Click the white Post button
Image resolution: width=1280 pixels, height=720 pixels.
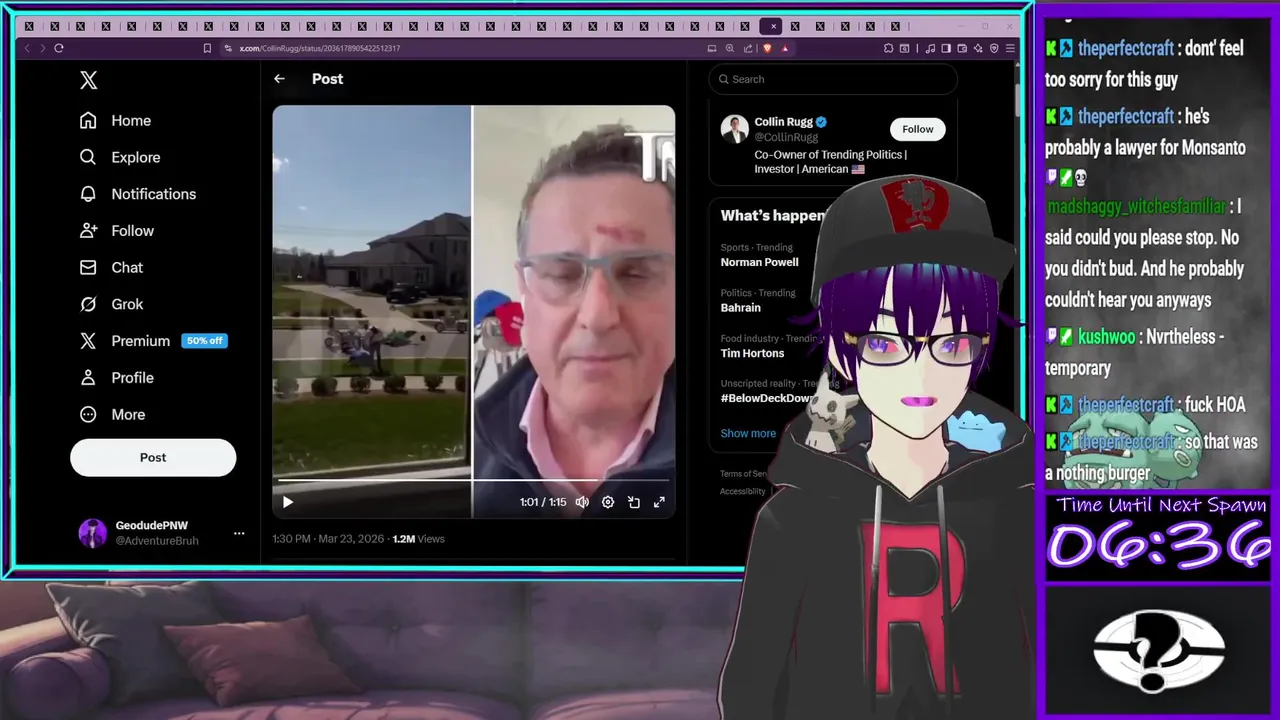[153, 457]
